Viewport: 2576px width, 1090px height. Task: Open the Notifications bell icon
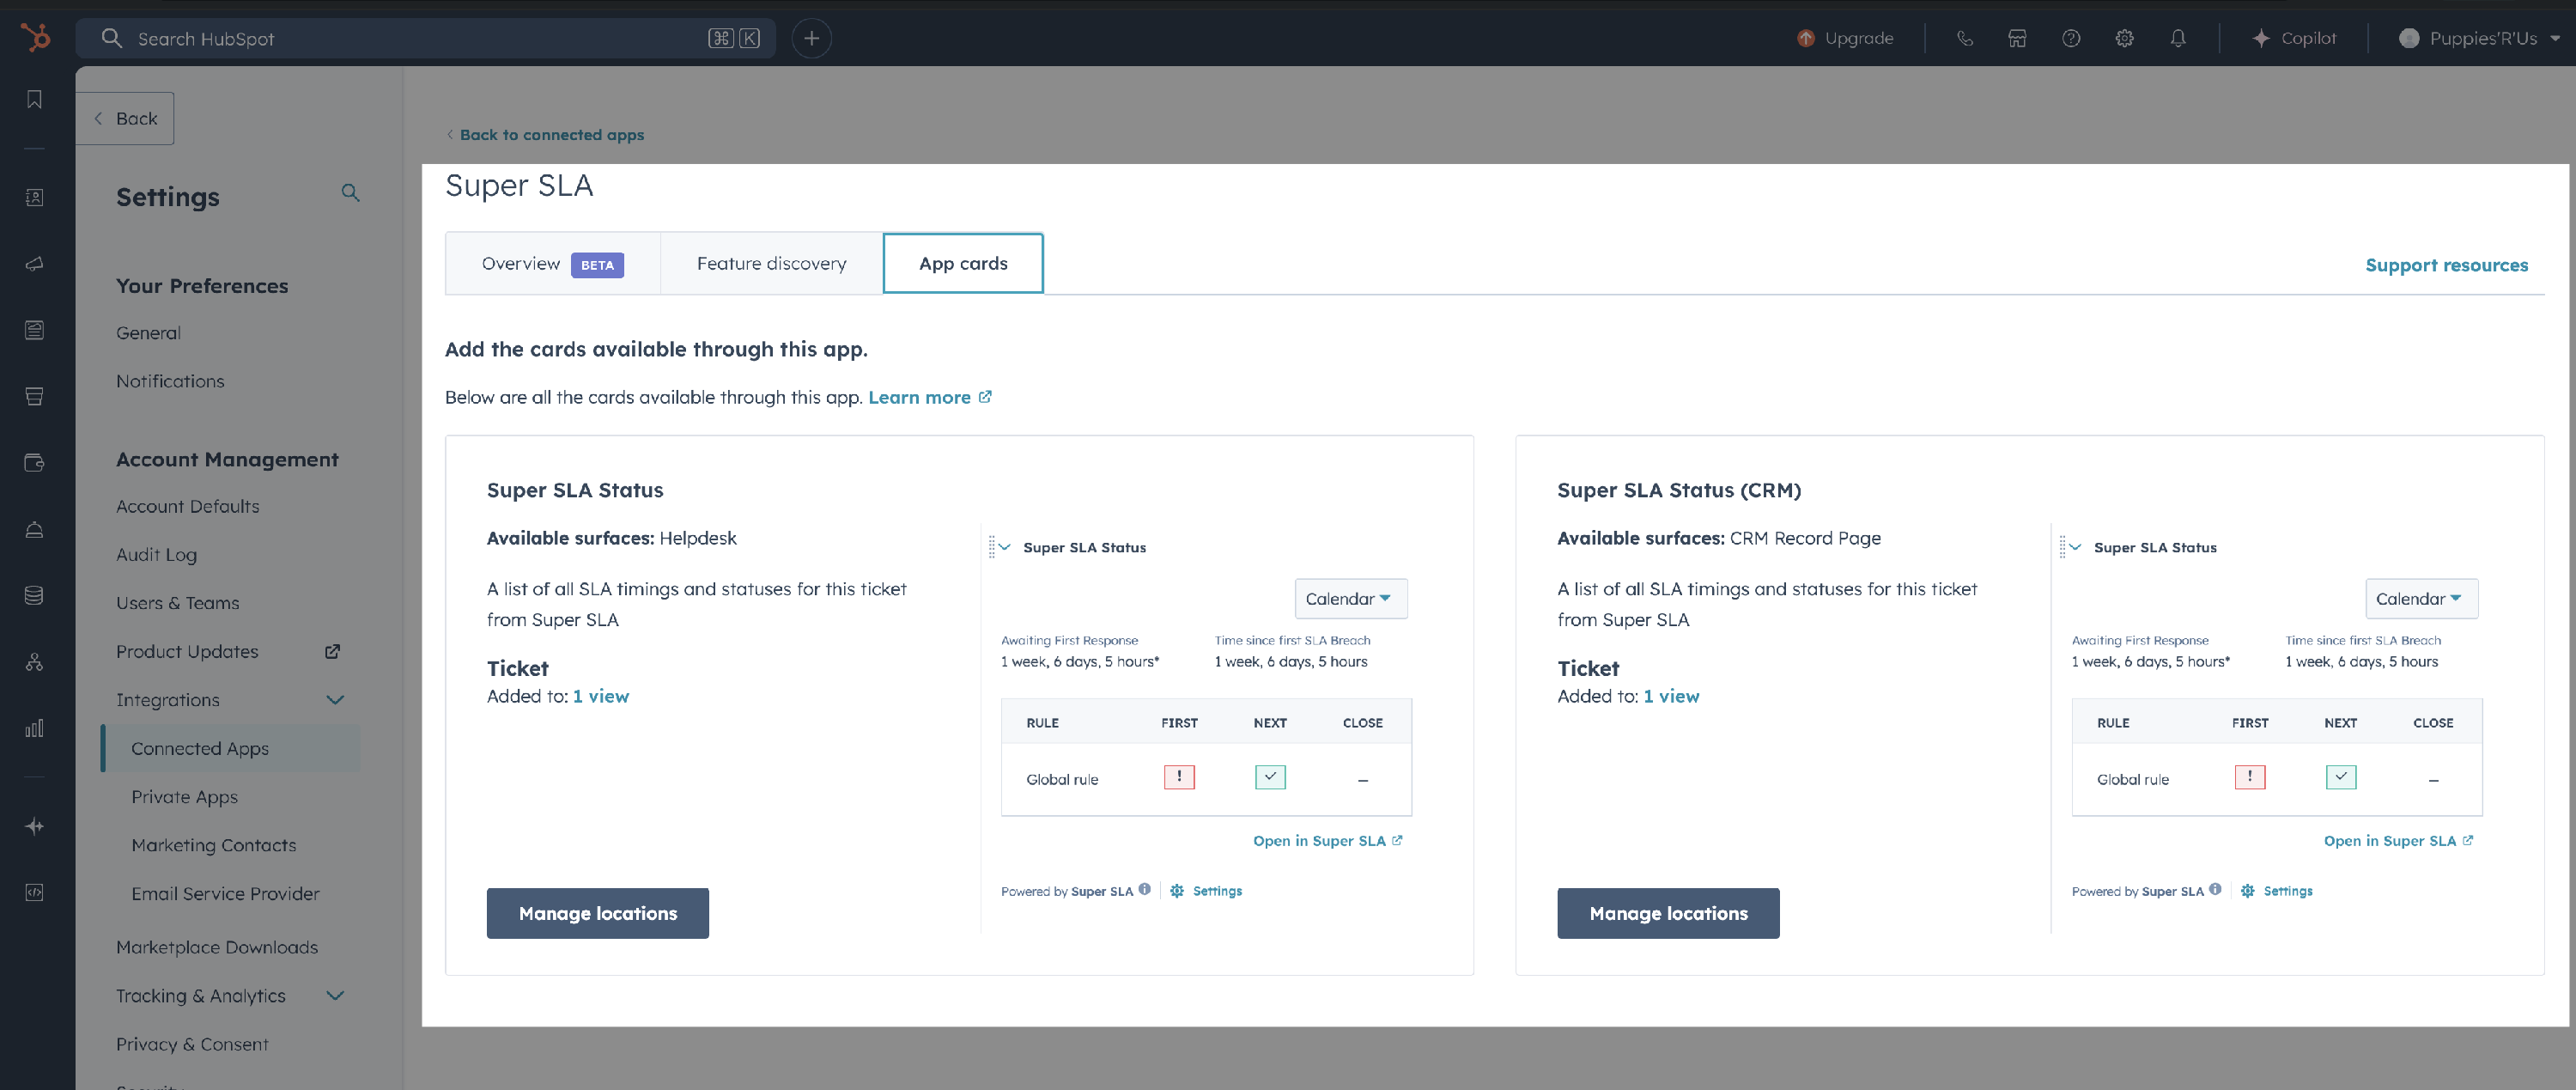2178,38
